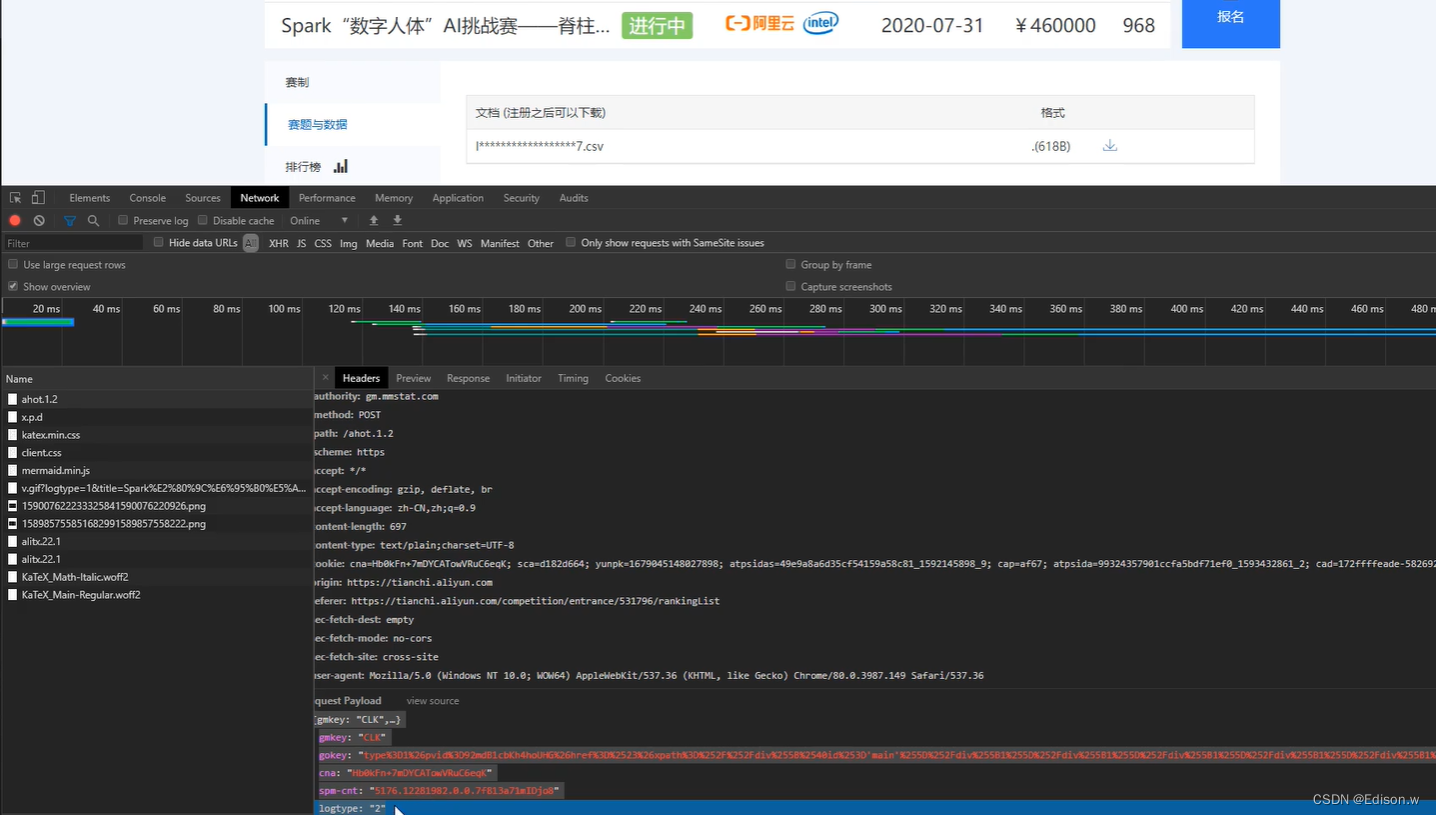Click the network Filter input field
This screenshot has width=1436, height=815.
click(x=74, y=243)
